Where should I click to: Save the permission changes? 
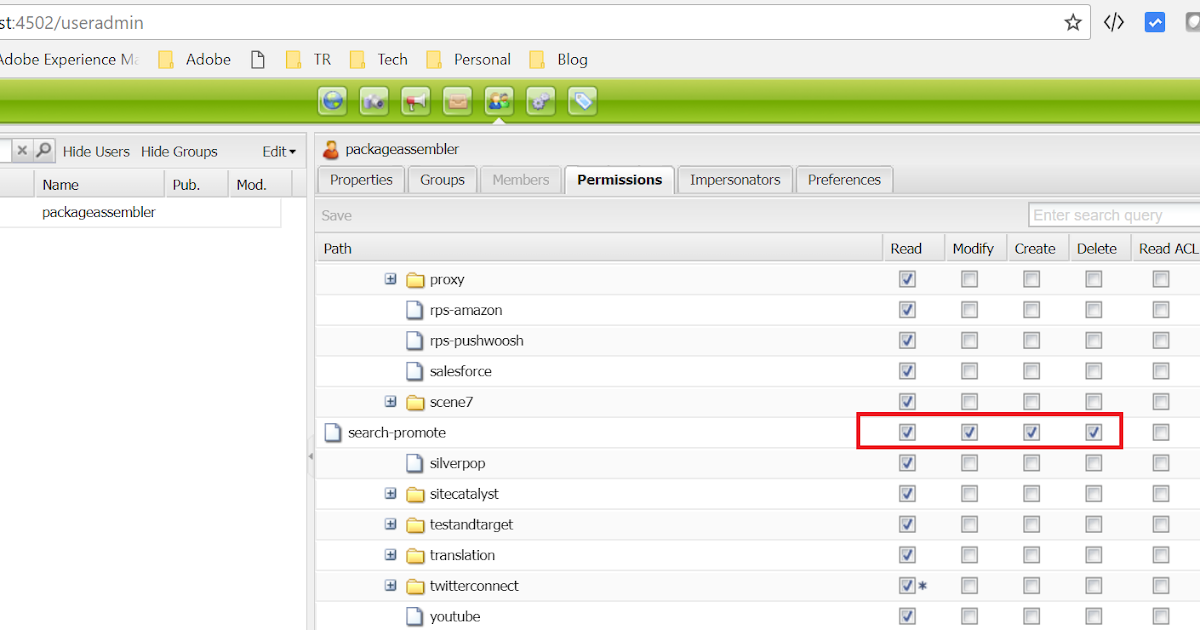pyautogui.click(x=336, y=215)
